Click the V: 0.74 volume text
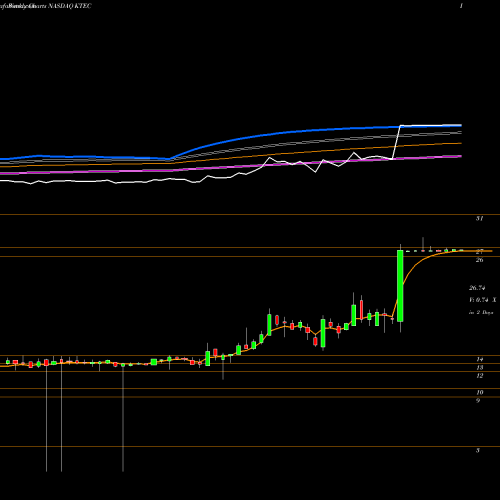Screen dimensions: 500x500 [x=479, y=300]
